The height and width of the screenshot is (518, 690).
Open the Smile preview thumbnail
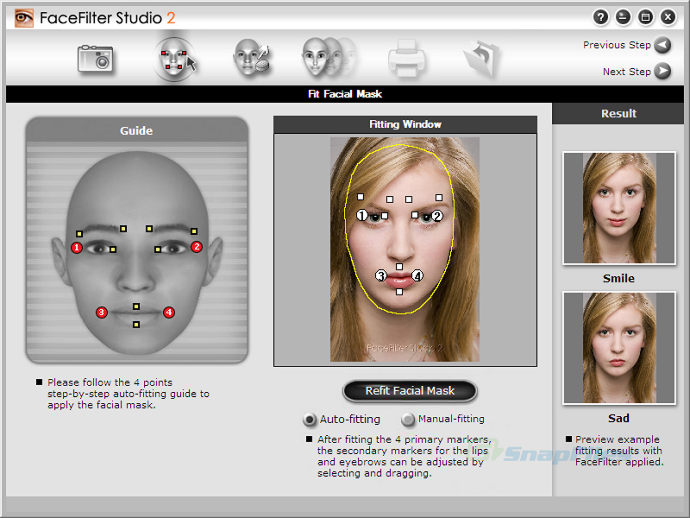(x=619, y=208)
